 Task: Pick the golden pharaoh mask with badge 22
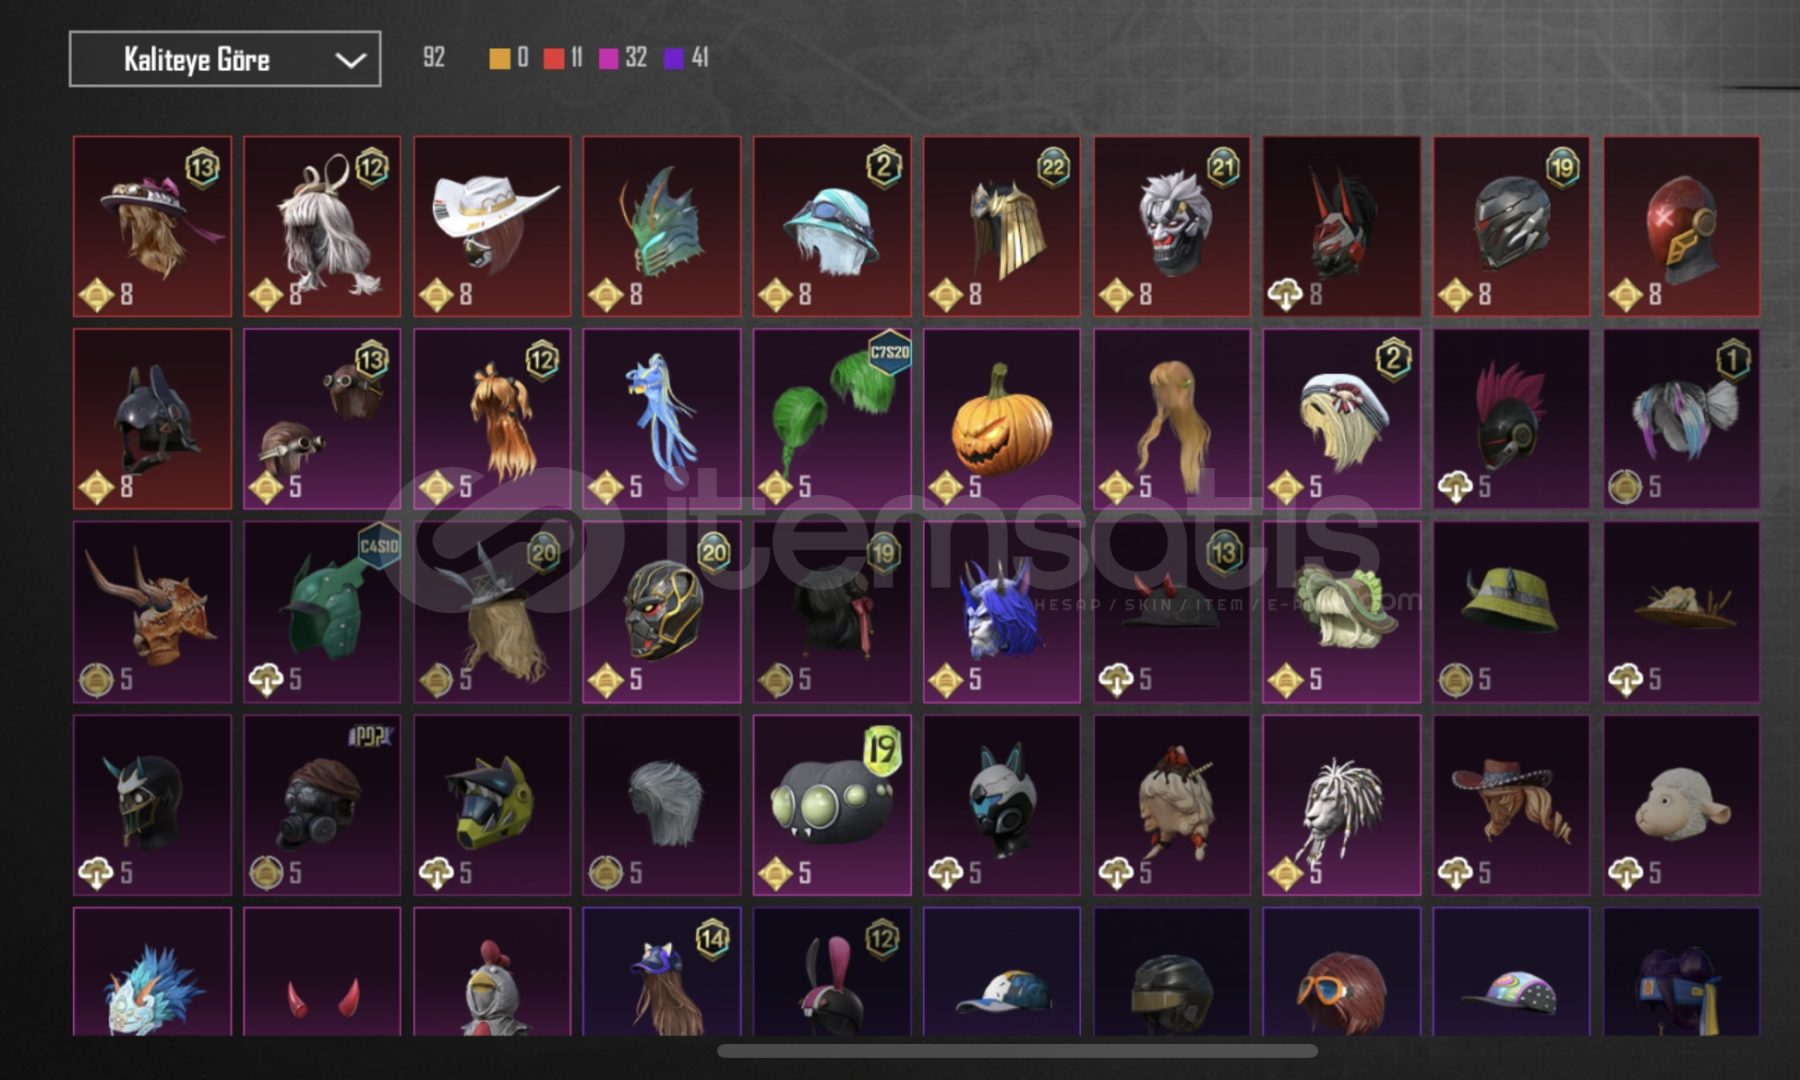click(x=1001, y=227)
